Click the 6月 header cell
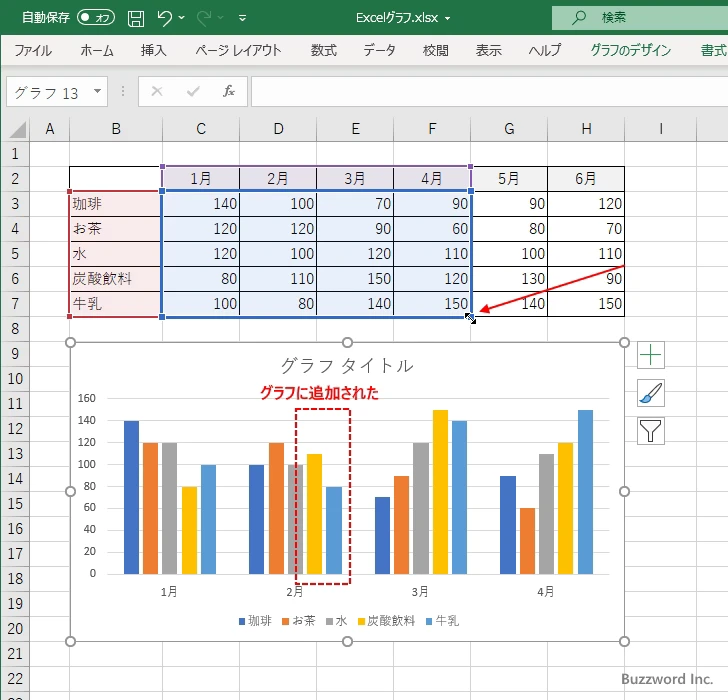Screen dimensions: 728x700 tap(586, 179)
